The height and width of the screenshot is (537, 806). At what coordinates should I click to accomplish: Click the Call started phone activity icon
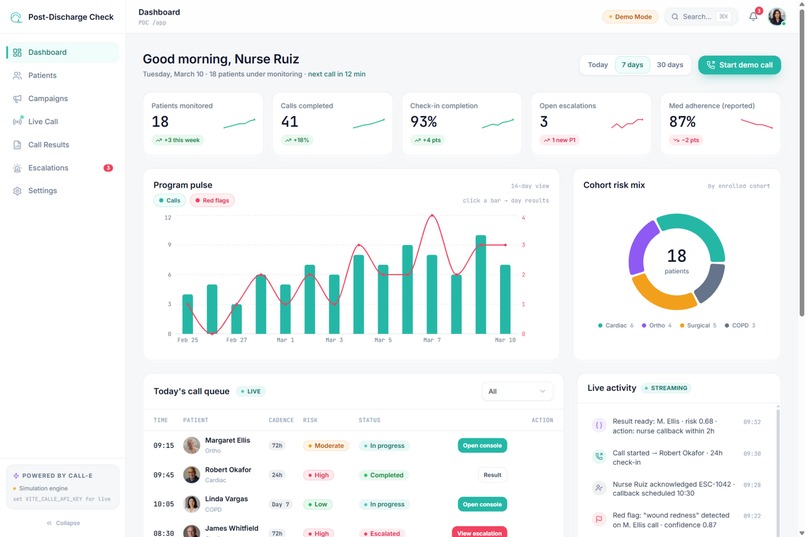click(x=599, y=456)
